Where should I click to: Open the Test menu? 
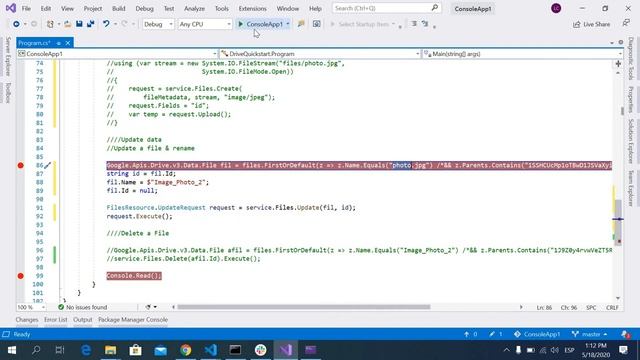(x=169, y=8)
